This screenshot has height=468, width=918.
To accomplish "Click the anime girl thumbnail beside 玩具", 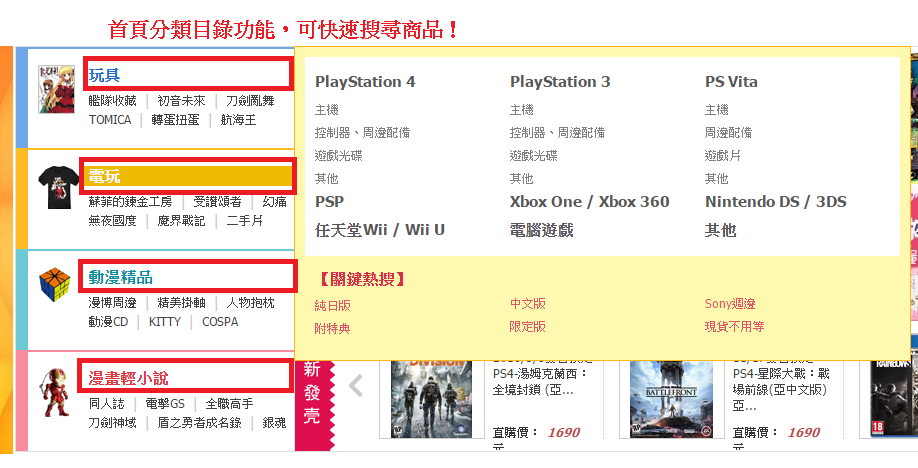I will [x=56, y=89].
